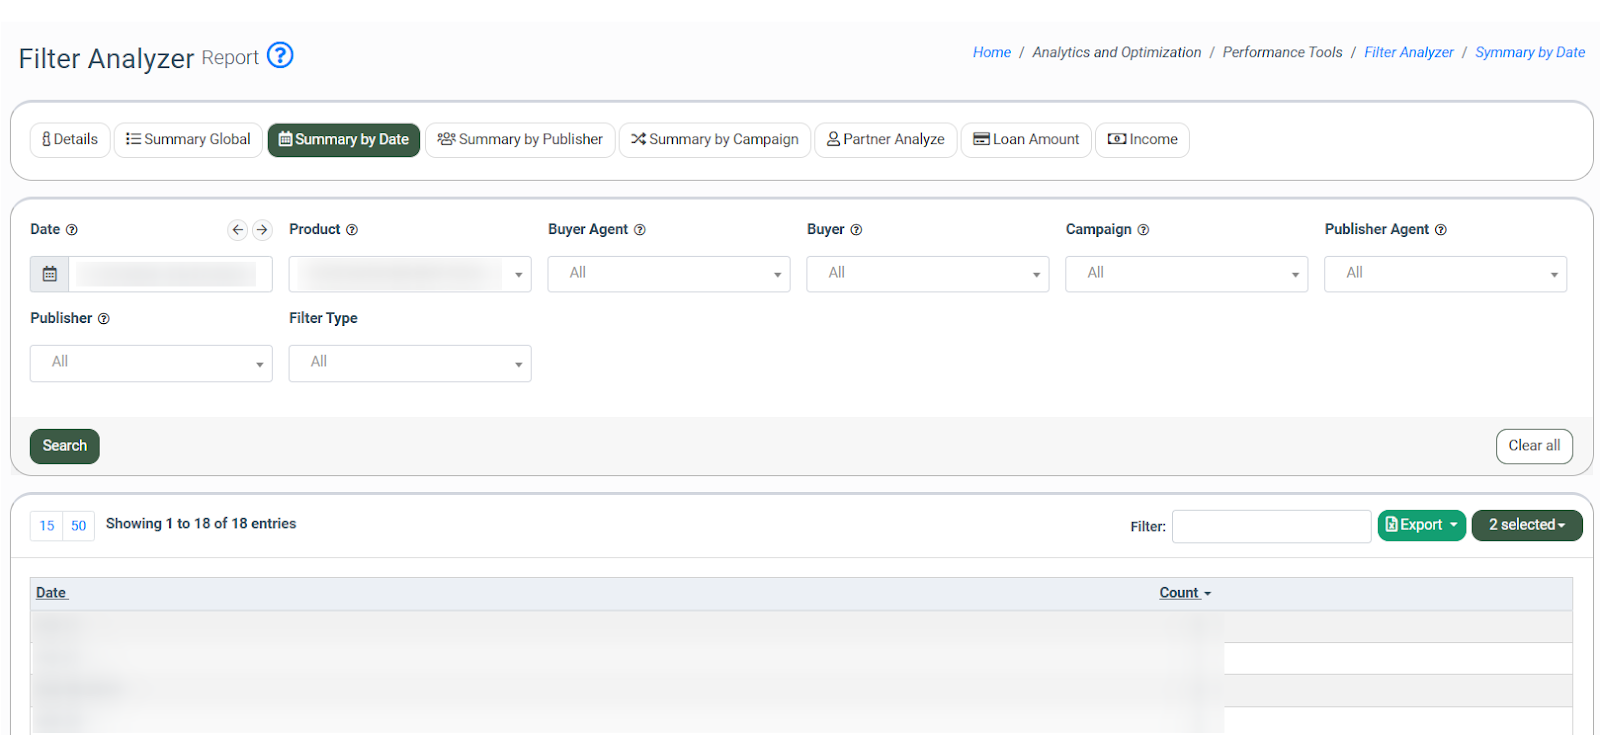Image resolution: width=1600 pixels, height=735 pixels.
Task: Click the help icon next to Publisher label
Action: point(104,319)
